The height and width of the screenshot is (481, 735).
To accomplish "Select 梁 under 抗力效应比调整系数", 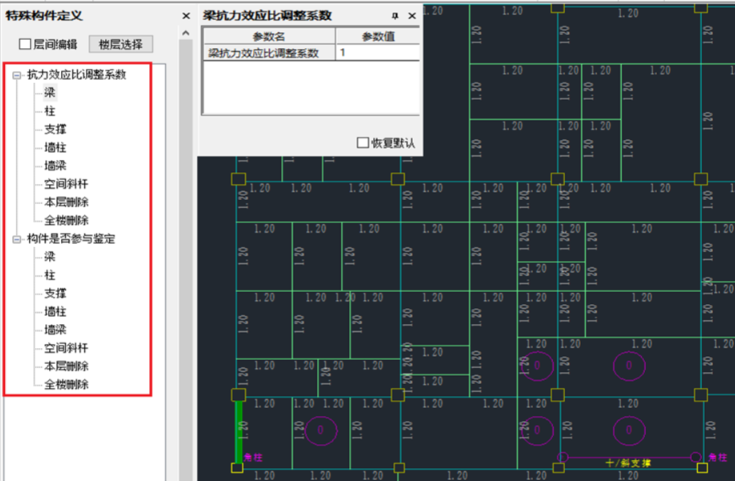I will 50,92.
